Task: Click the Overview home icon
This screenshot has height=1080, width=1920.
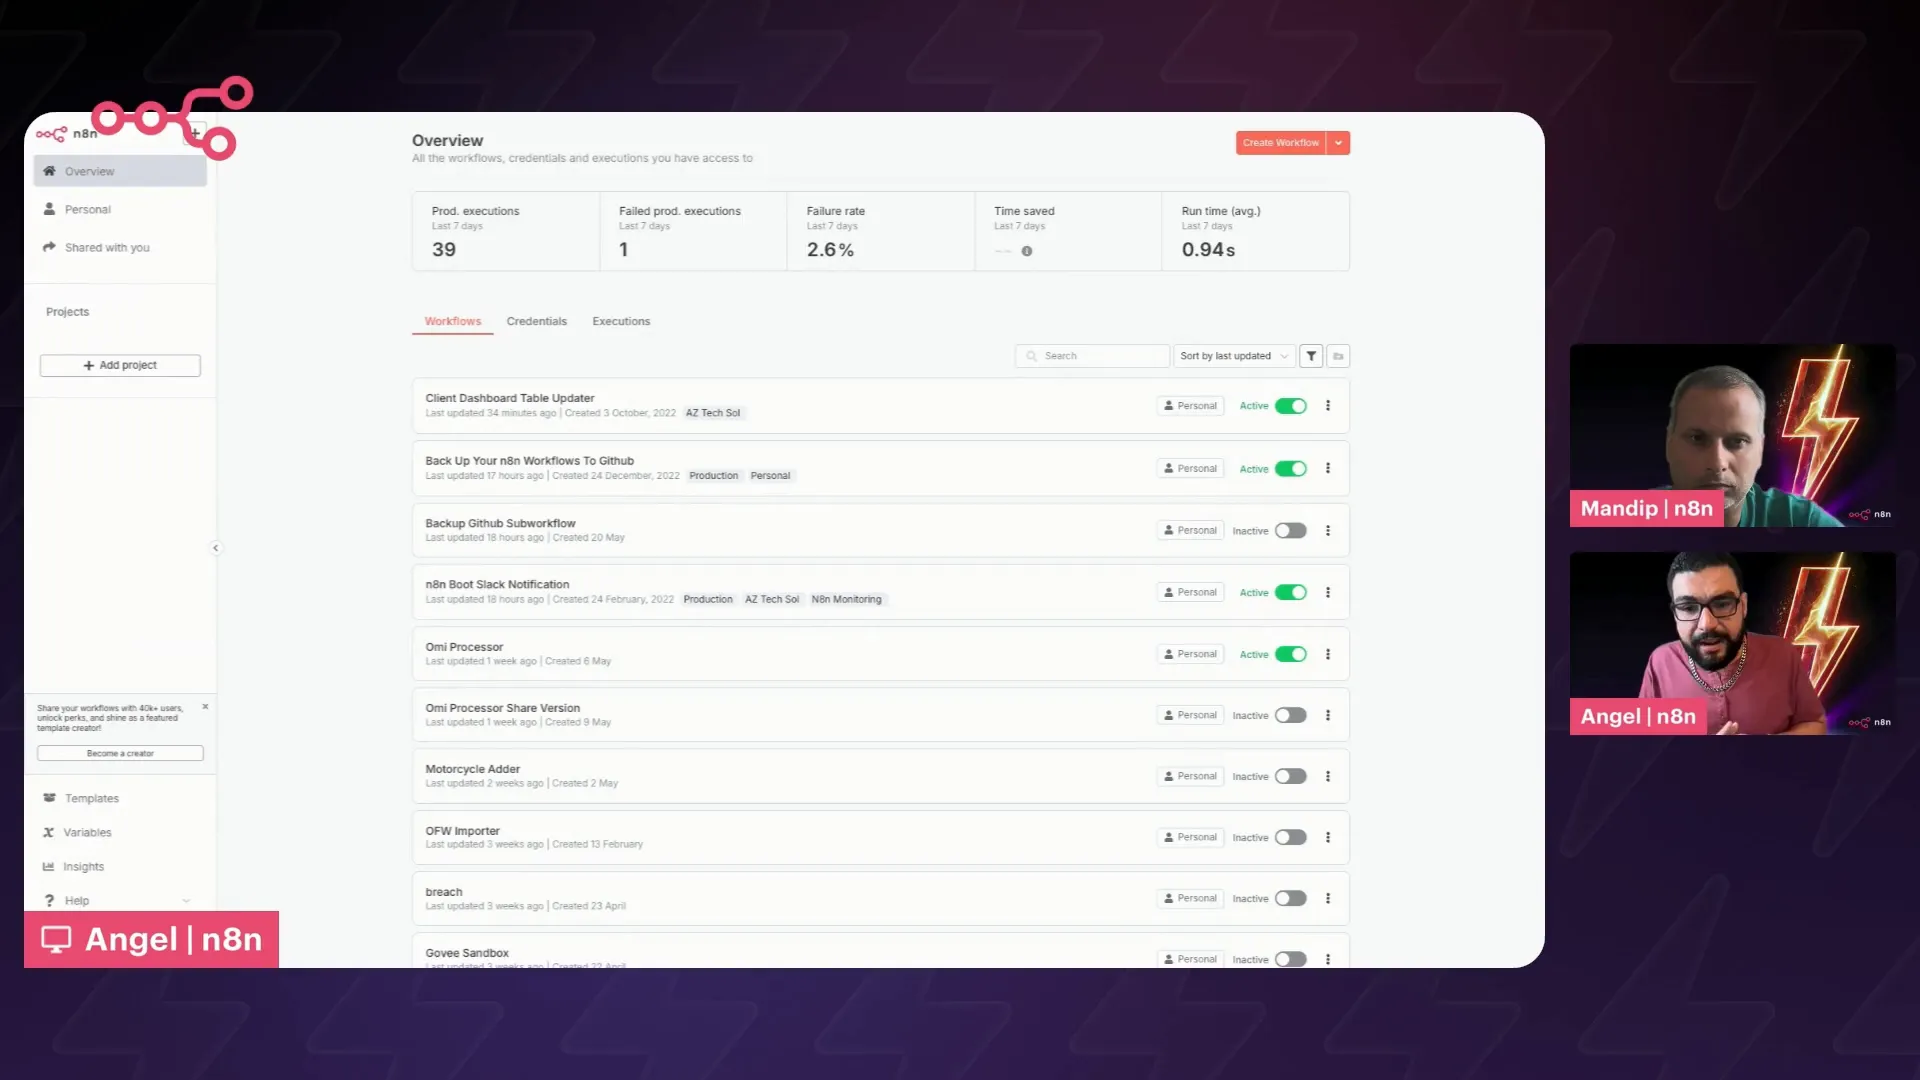Action: coord(49,171)
